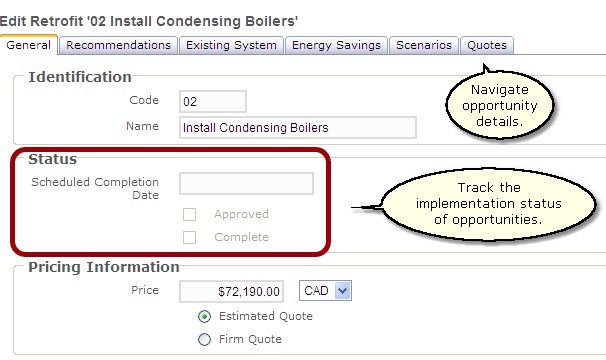This screenshot has height=360, width=606.
Task: Switch to the General tab
Action: pyautogui.click(x=29, y=45)
